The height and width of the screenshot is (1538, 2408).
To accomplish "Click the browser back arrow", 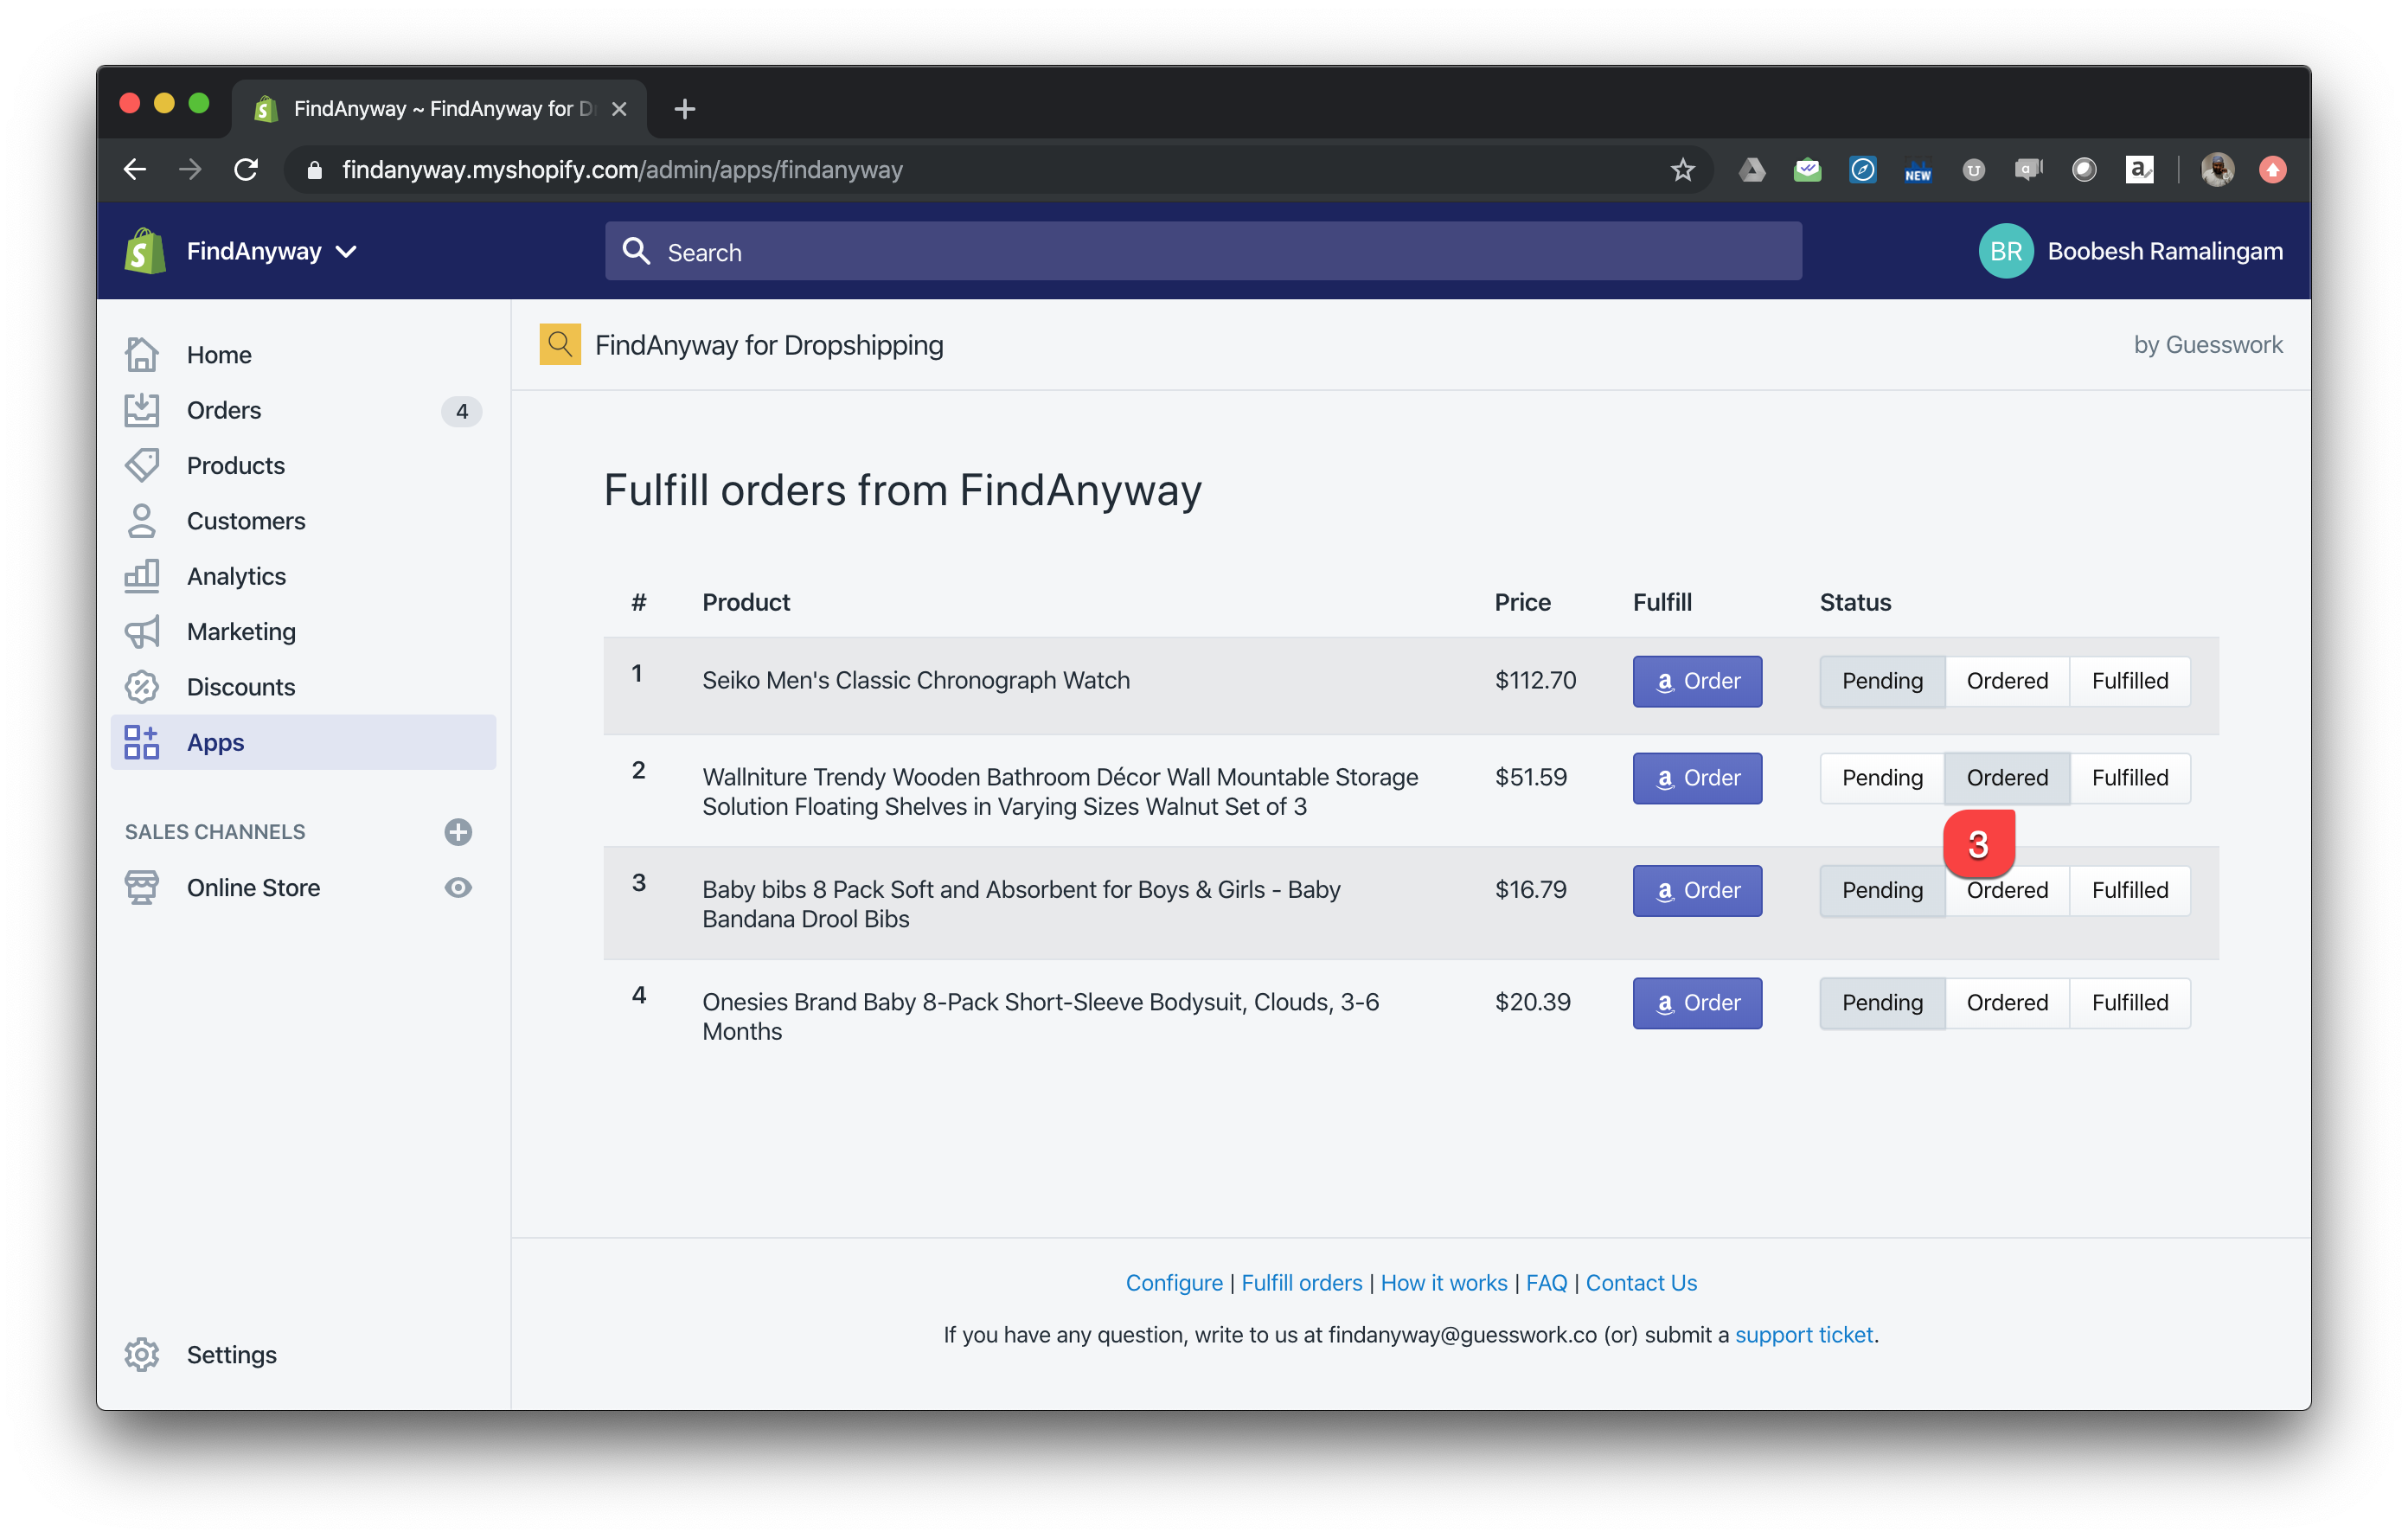I will coord(135,169).
